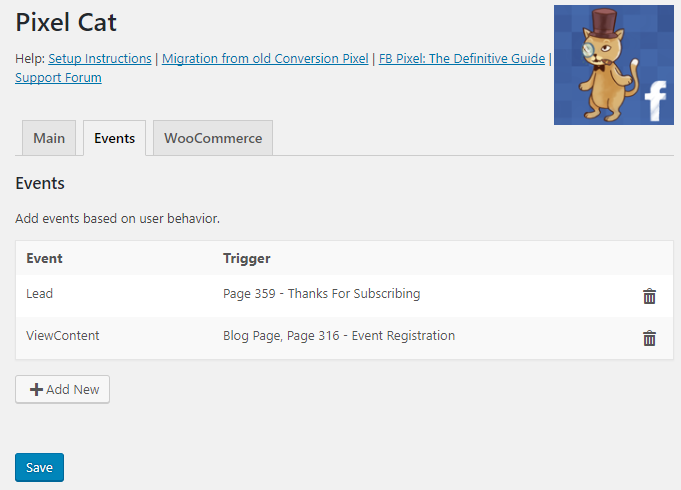
Task: Click the Pixel Cat mascot image
Action: [614, 65]
